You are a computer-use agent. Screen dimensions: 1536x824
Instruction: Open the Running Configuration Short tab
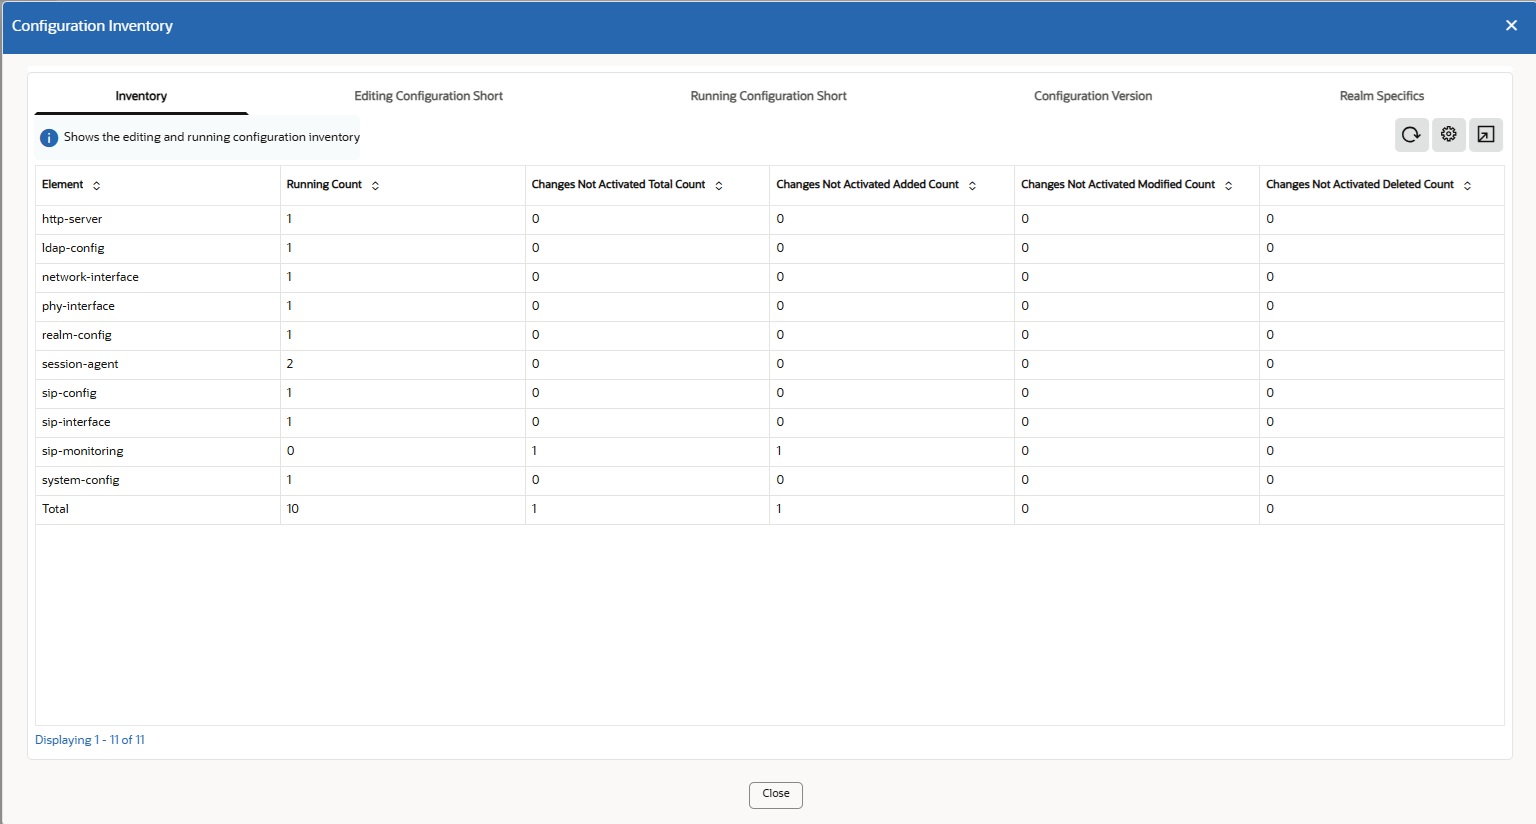768,95
